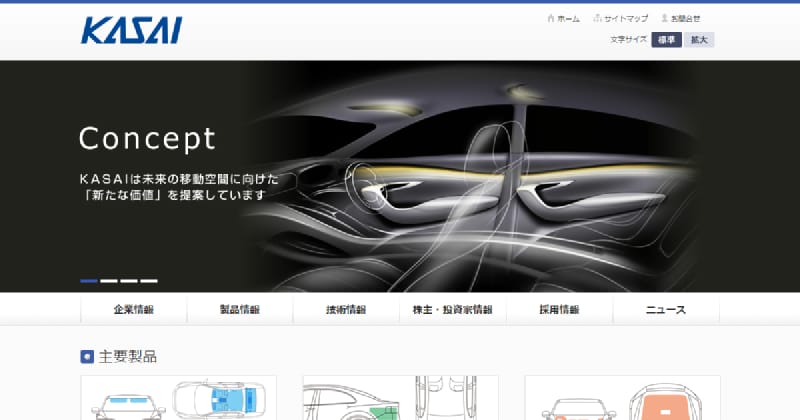This screenshot has height=420, width=800.
Task: Click the Concept hero banner image
Action: coord(400,177)
